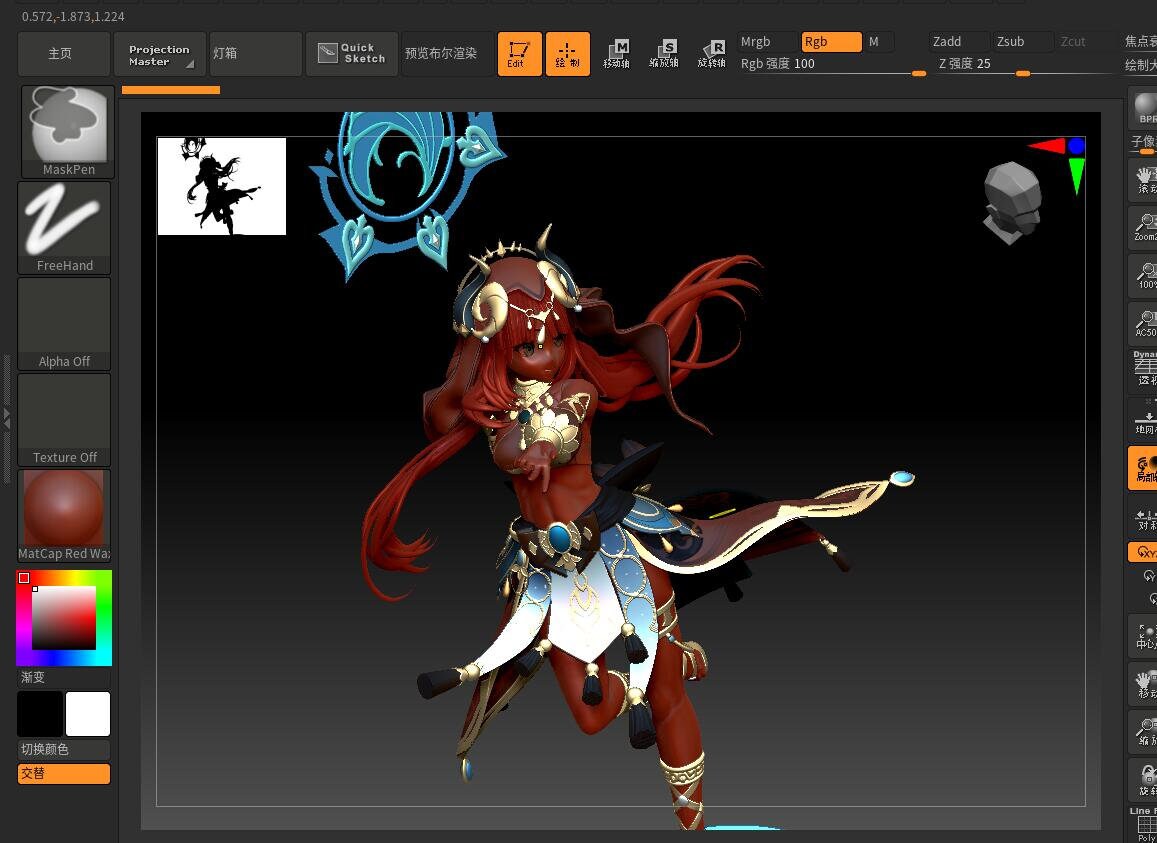This screenshot has width=1157, height=843.
Task: Select the Scale axis tool (缩放轴)
Action: tap(663, 54)
